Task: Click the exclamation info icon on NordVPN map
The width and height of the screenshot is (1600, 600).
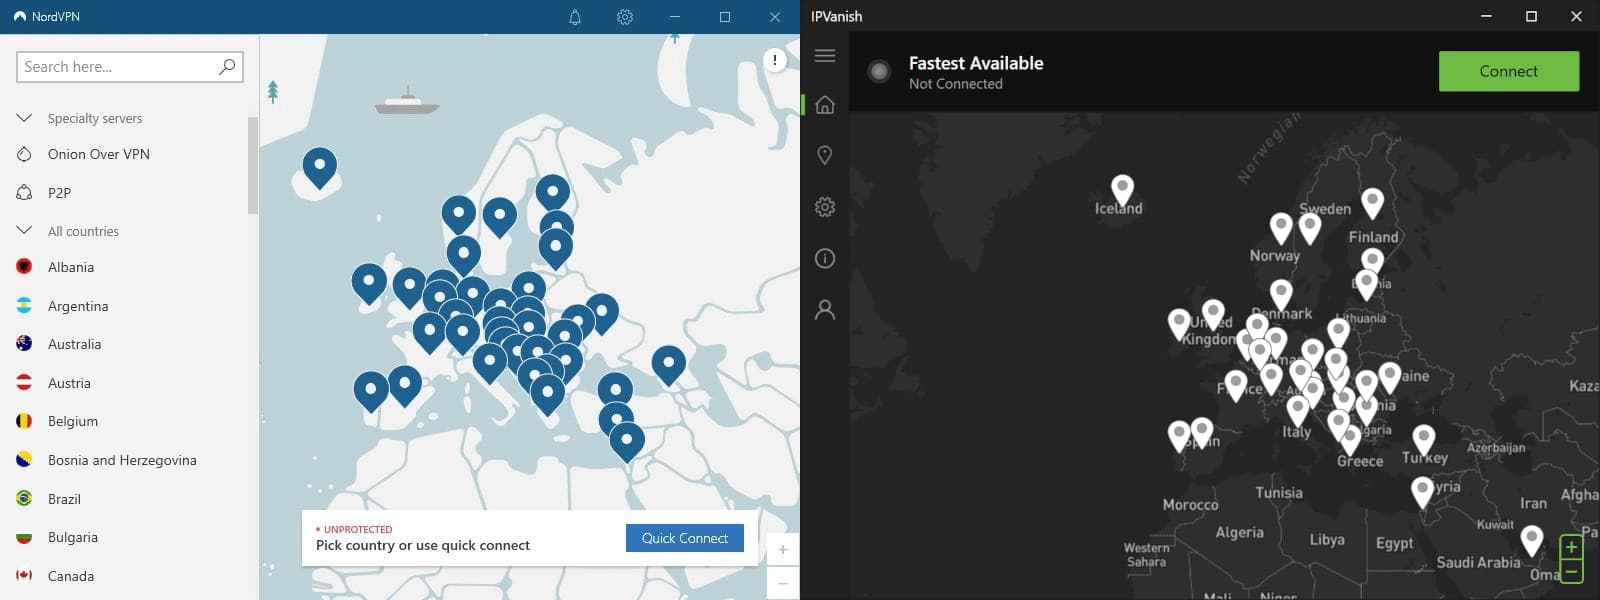Action: [775, 60]
